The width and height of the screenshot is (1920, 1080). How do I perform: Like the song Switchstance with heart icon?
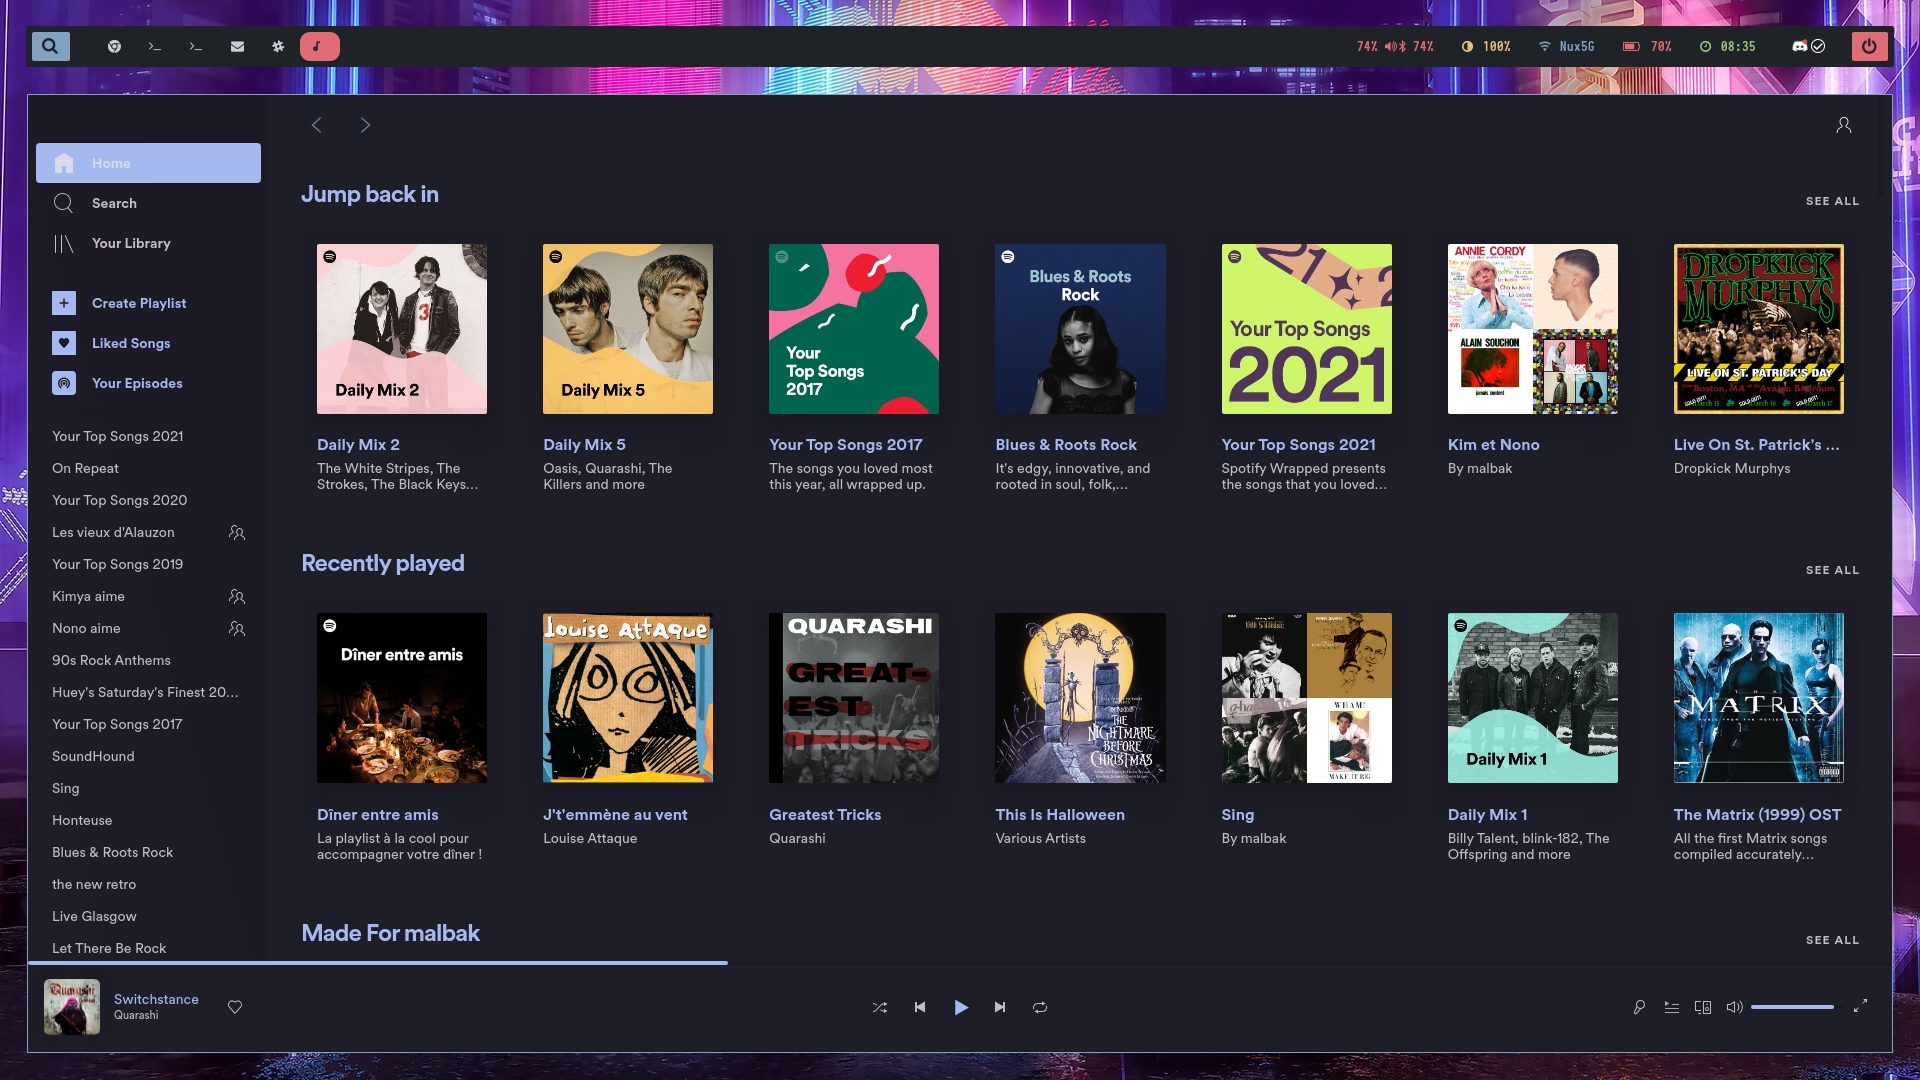(235, 1007)
